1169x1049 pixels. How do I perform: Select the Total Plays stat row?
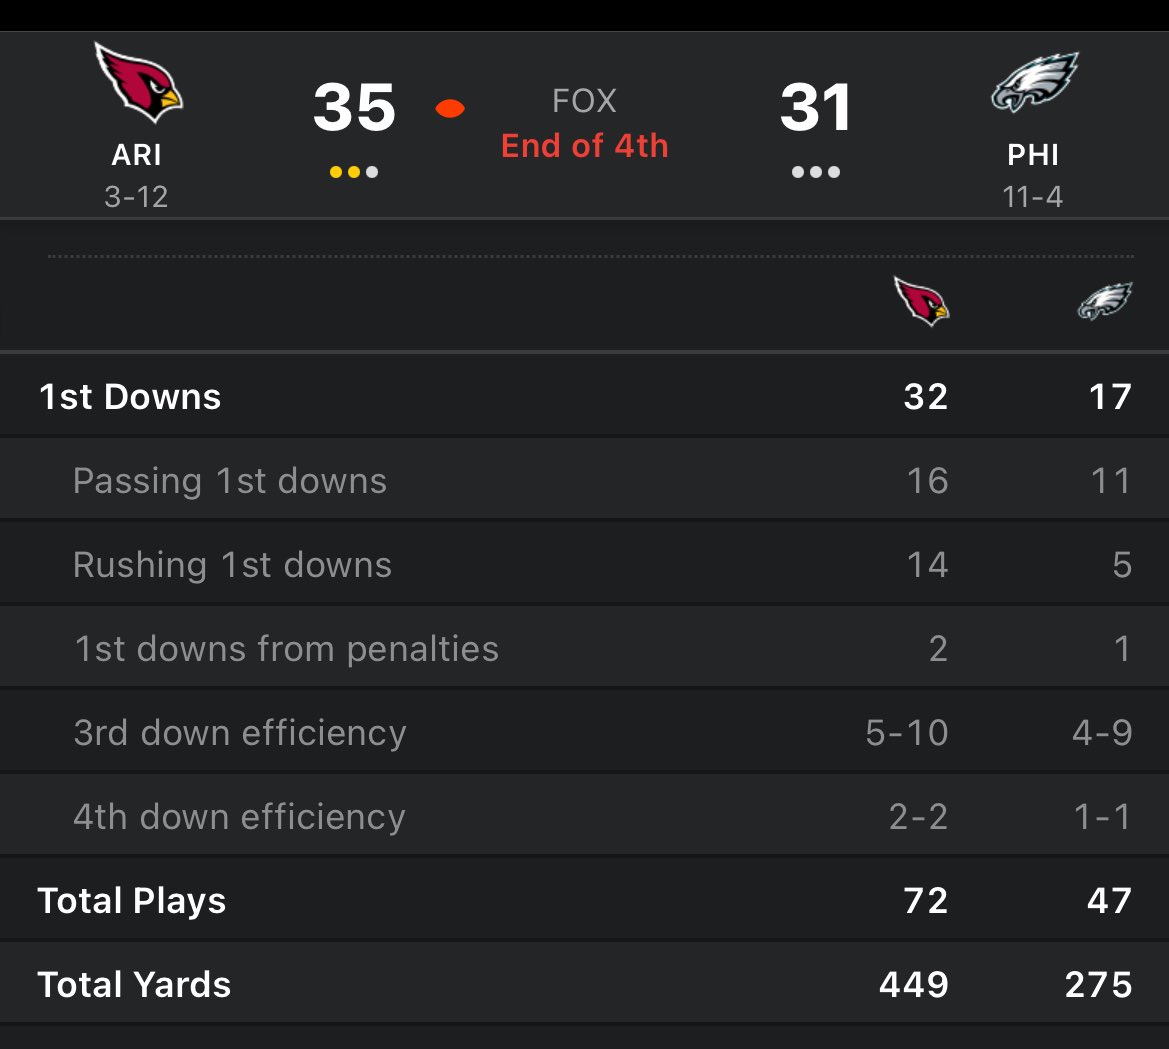584,900
